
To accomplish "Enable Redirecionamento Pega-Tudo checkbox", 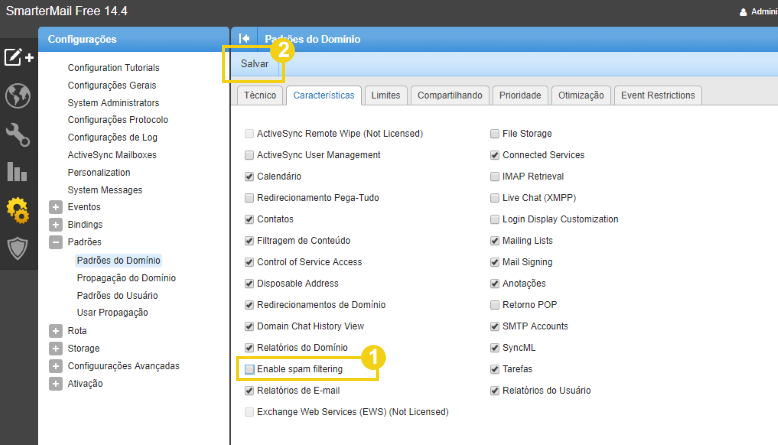I will click(250, 198).
